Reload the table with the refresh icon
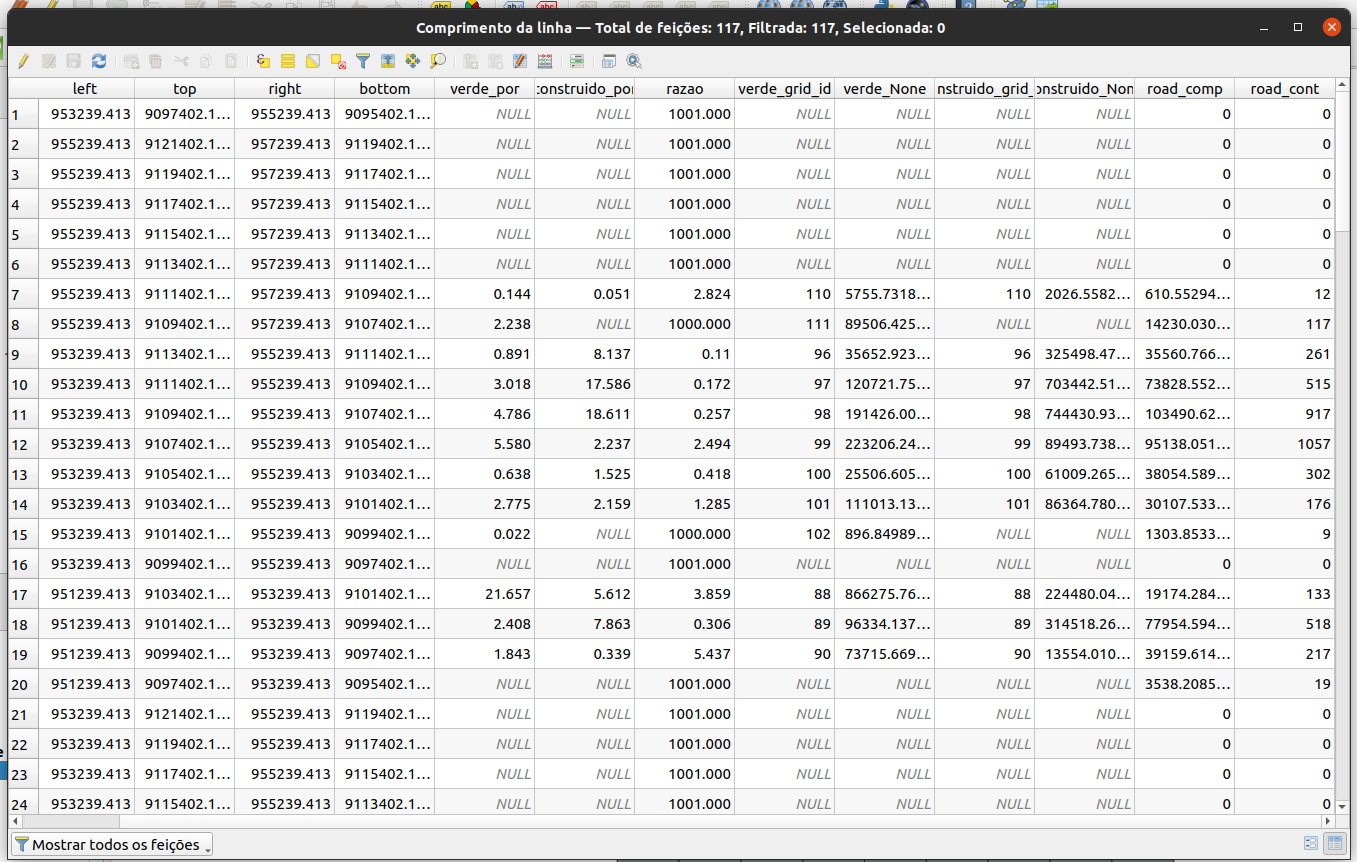Viewport: 1357px width, 862px height. click(x=99, y=61)
